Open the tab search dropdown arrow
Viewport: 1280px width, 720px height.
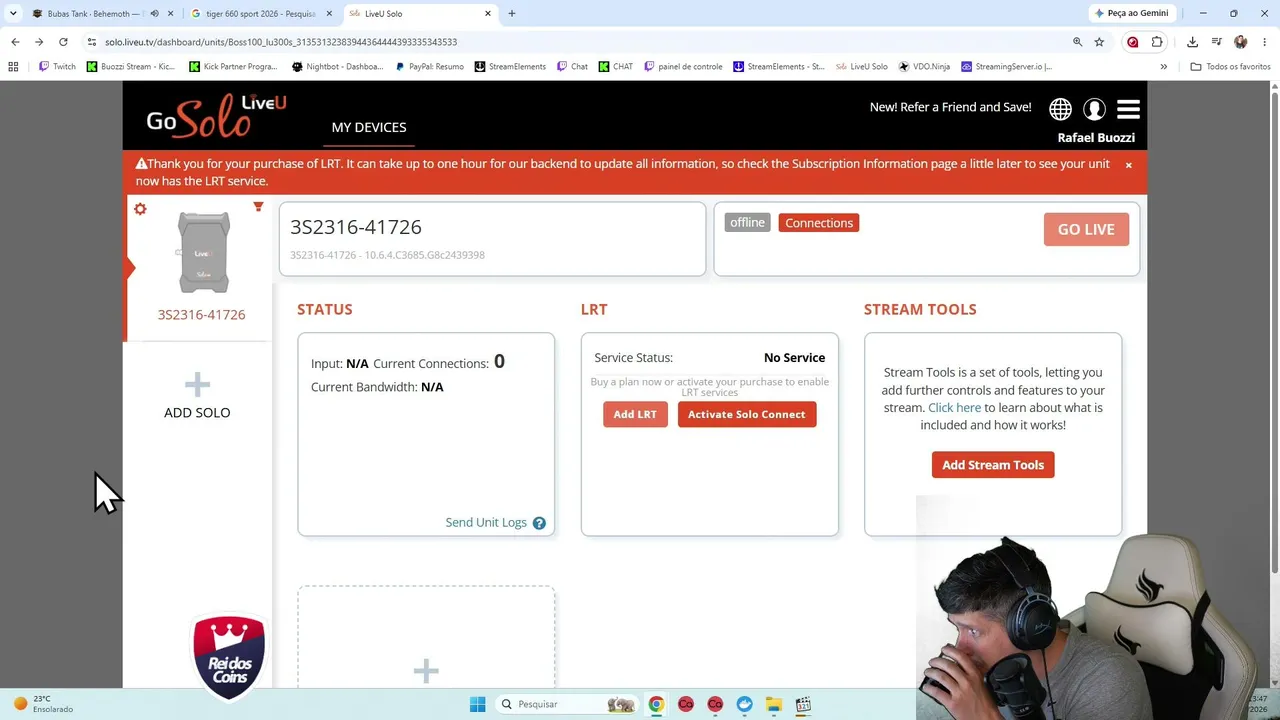13,14
